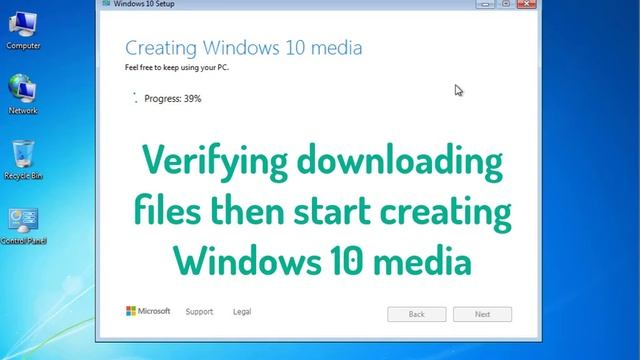
Task: Click the Creating Windows 10 media heading
Action: 243,48
